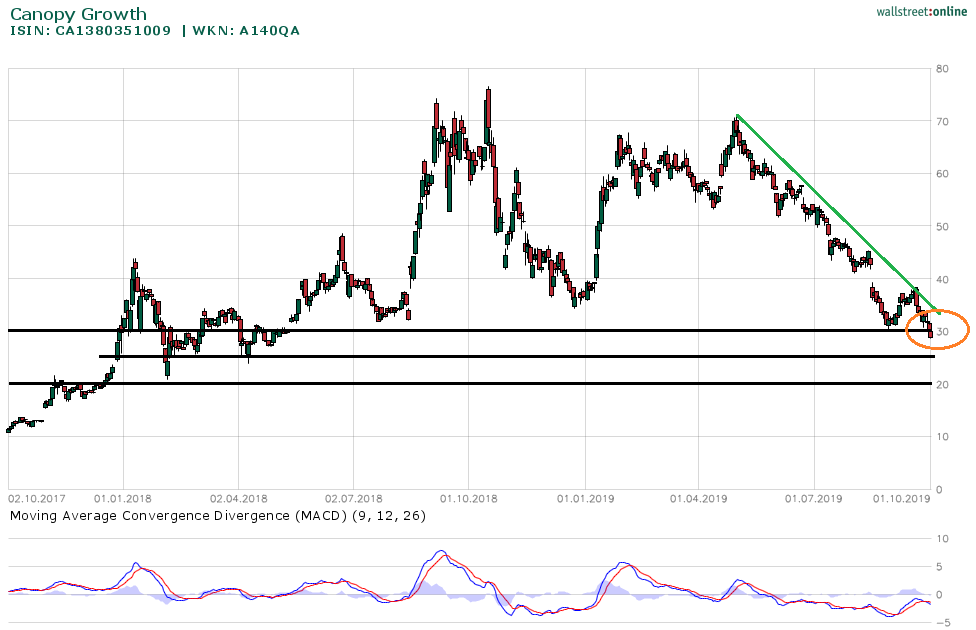The image size is (976, 630).
Task: Click the "Canopy Growth" chart title
Action: (78, 14)
